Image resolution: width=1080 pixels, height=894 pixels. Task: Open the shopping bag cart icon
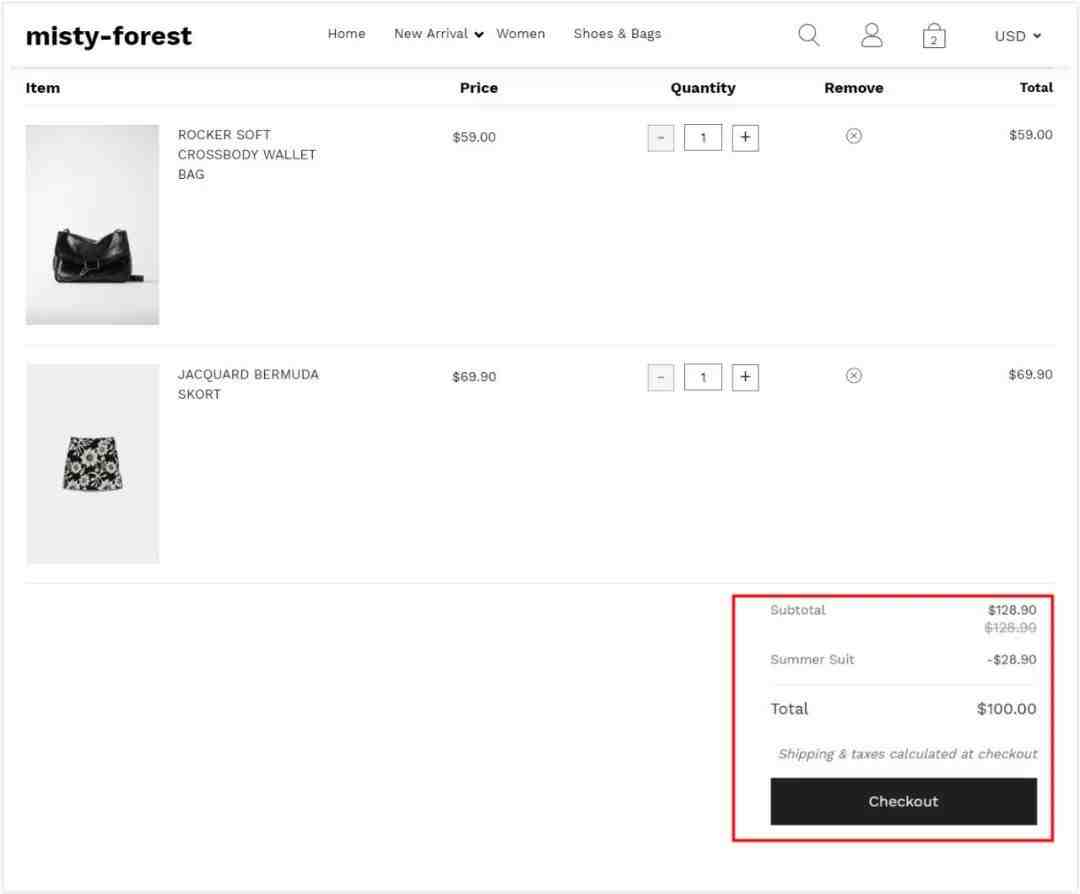click(934, 35)
